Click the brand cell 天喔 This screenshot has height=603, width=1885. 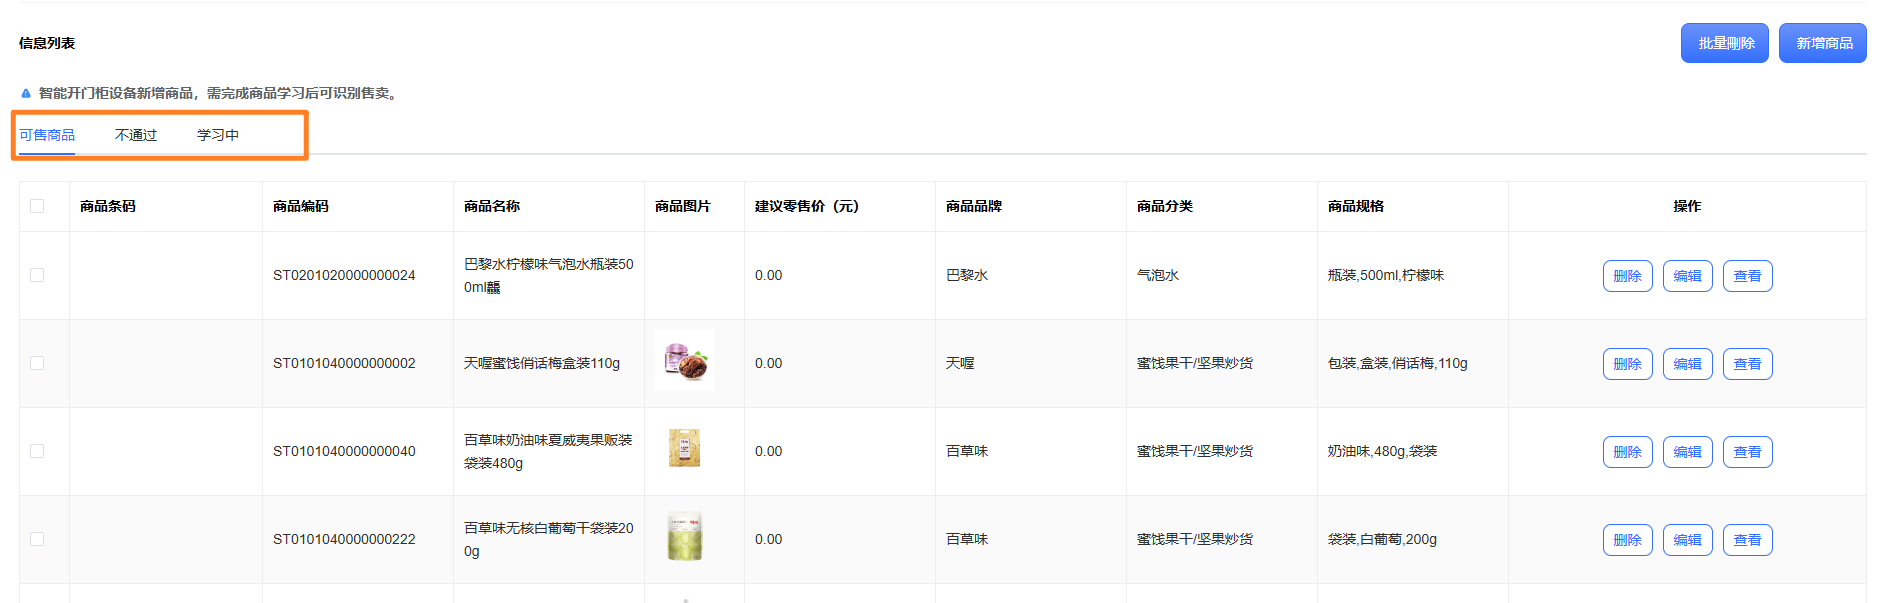(960, 363)
